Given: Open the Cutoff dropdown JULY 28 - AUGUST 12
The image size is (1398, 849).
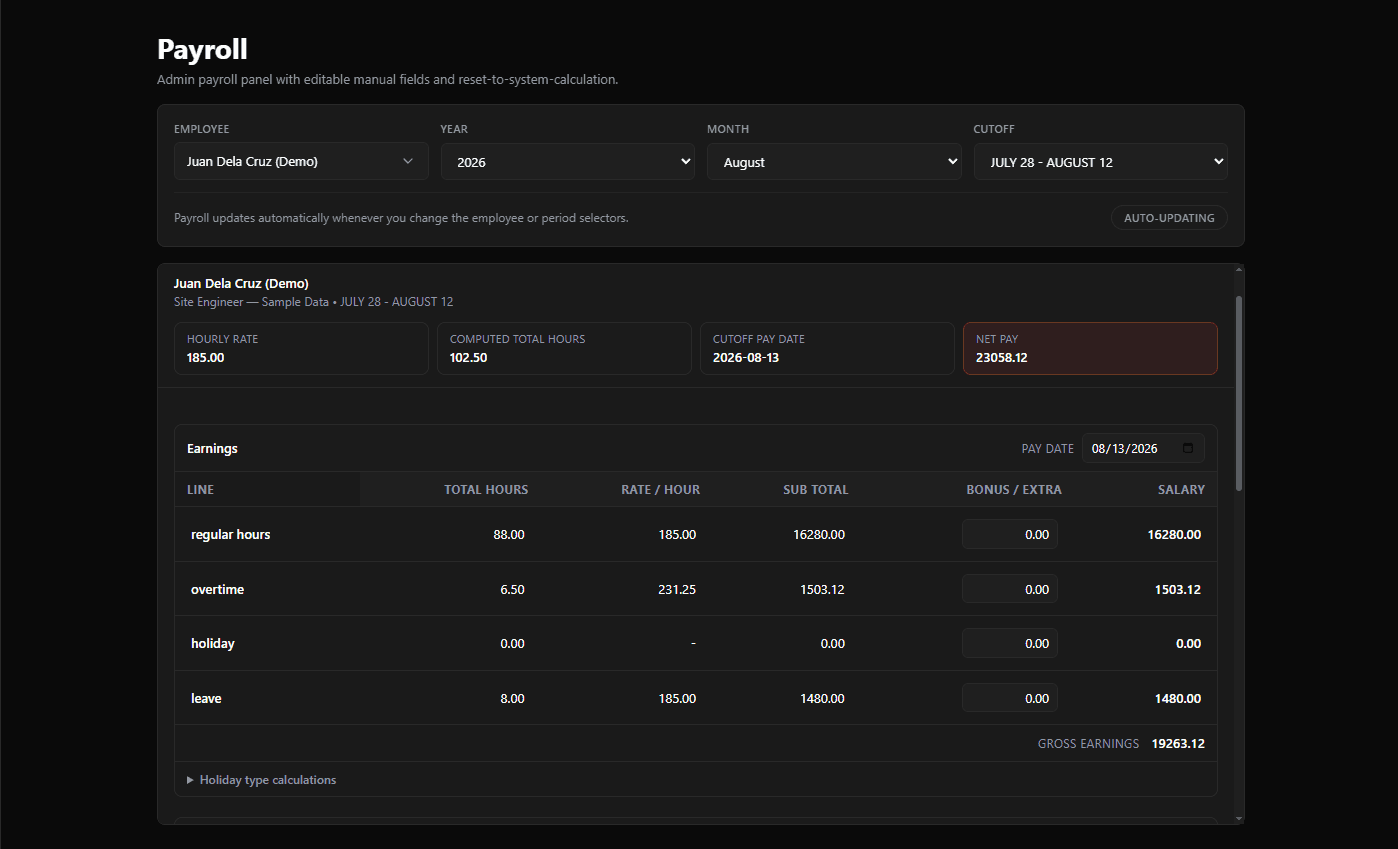Looking at the screenshot, I should 1101,161.
